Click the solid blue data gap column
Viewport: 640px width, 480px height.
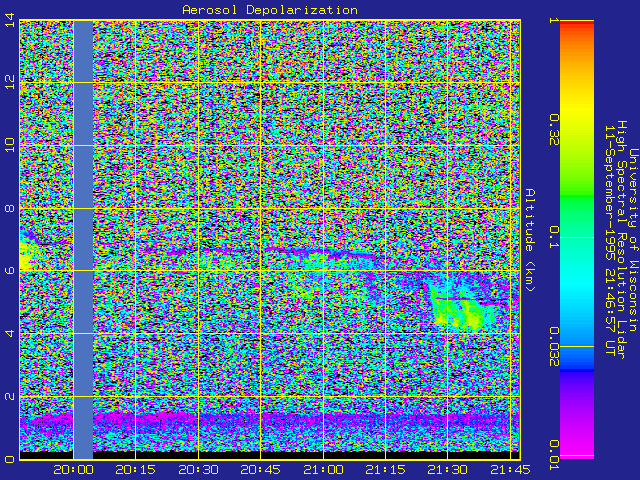coord(83,240)
